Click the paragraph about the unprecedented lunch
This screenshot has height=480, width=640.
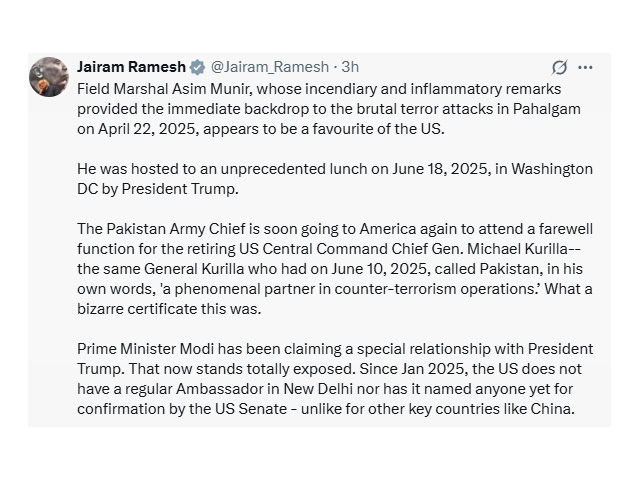coord(335,179)
